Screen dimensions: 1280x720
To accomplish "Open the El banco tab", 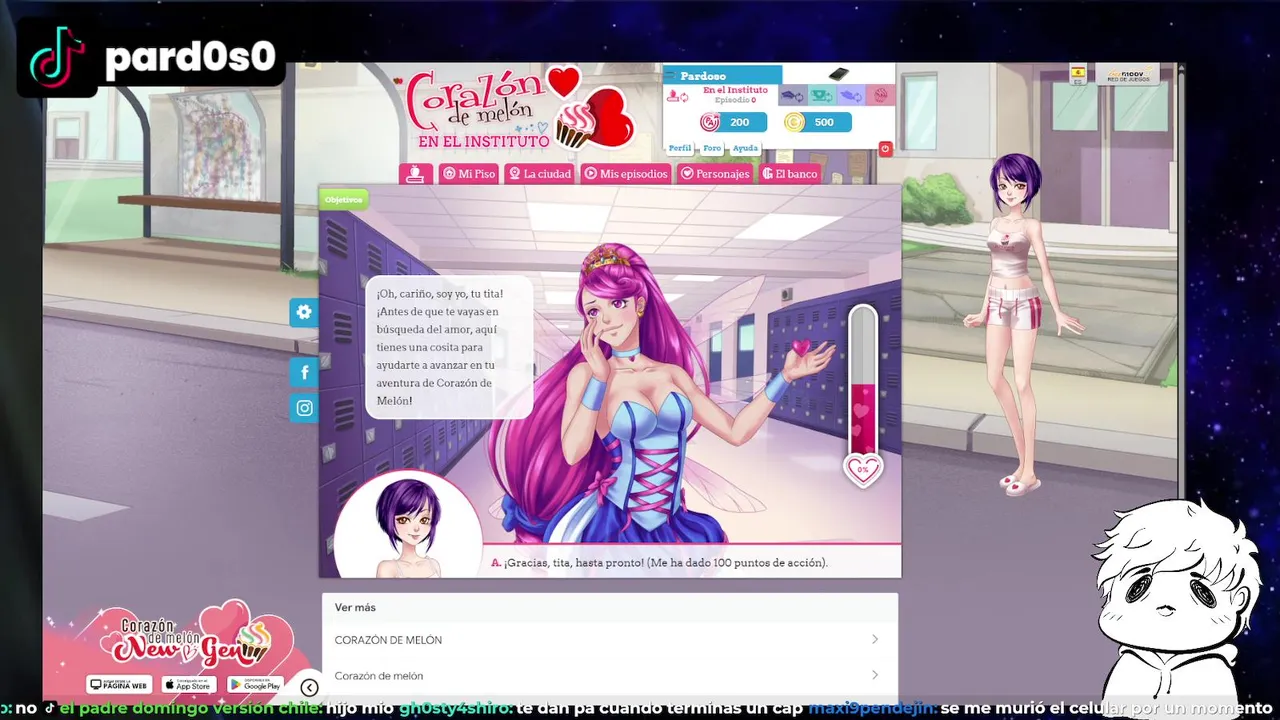I will [x=790, y=173].
